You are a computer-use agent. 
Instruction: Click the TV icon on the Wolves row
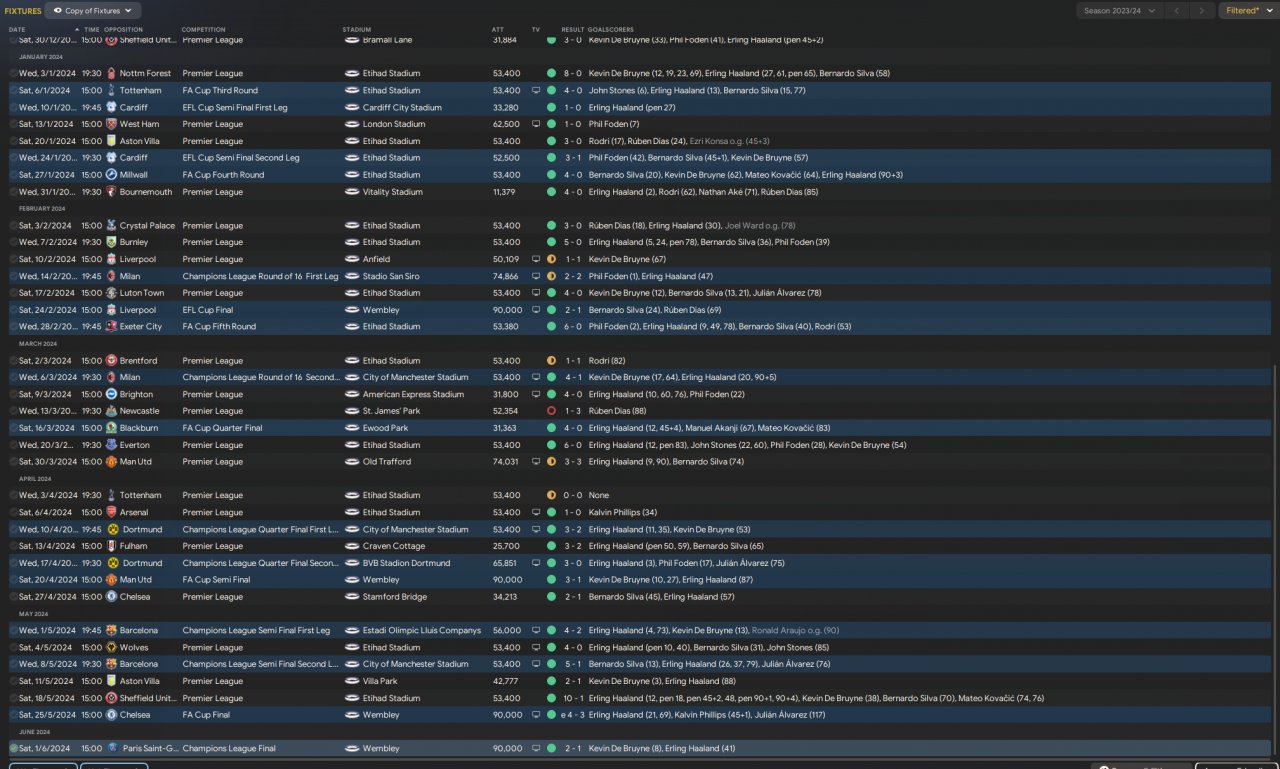tap(536, 647)
